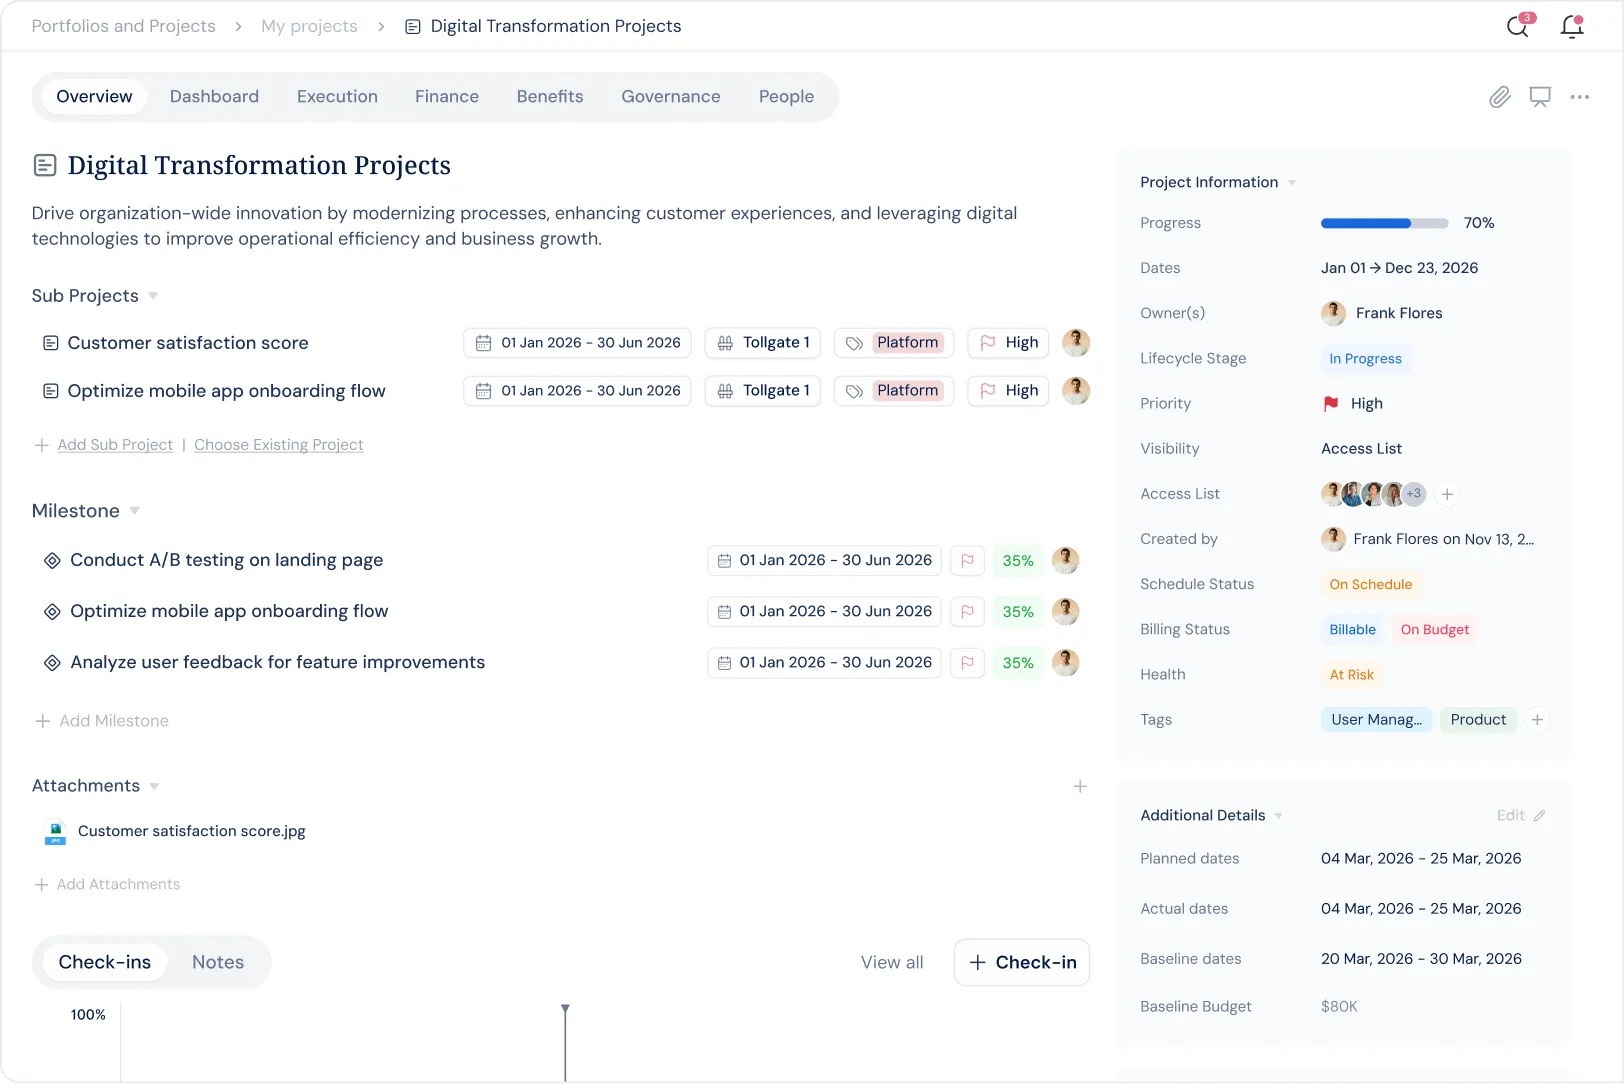Open the People tab
This screenshot has width=1624, height=1084.
click(x=786, y=97)
